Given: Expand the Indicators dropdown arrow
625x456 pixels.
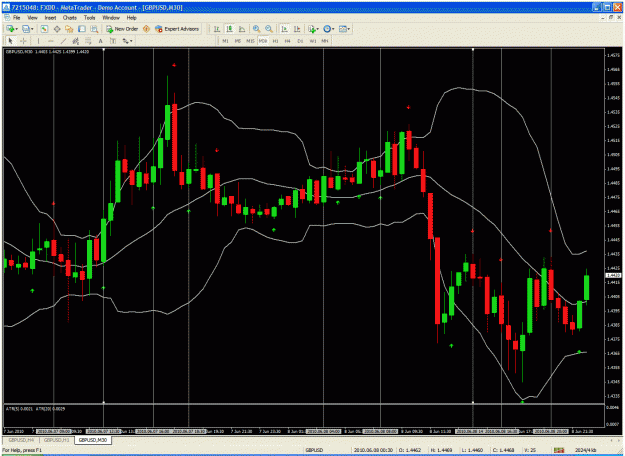Looking at the screenshot, I should [318, 29].
